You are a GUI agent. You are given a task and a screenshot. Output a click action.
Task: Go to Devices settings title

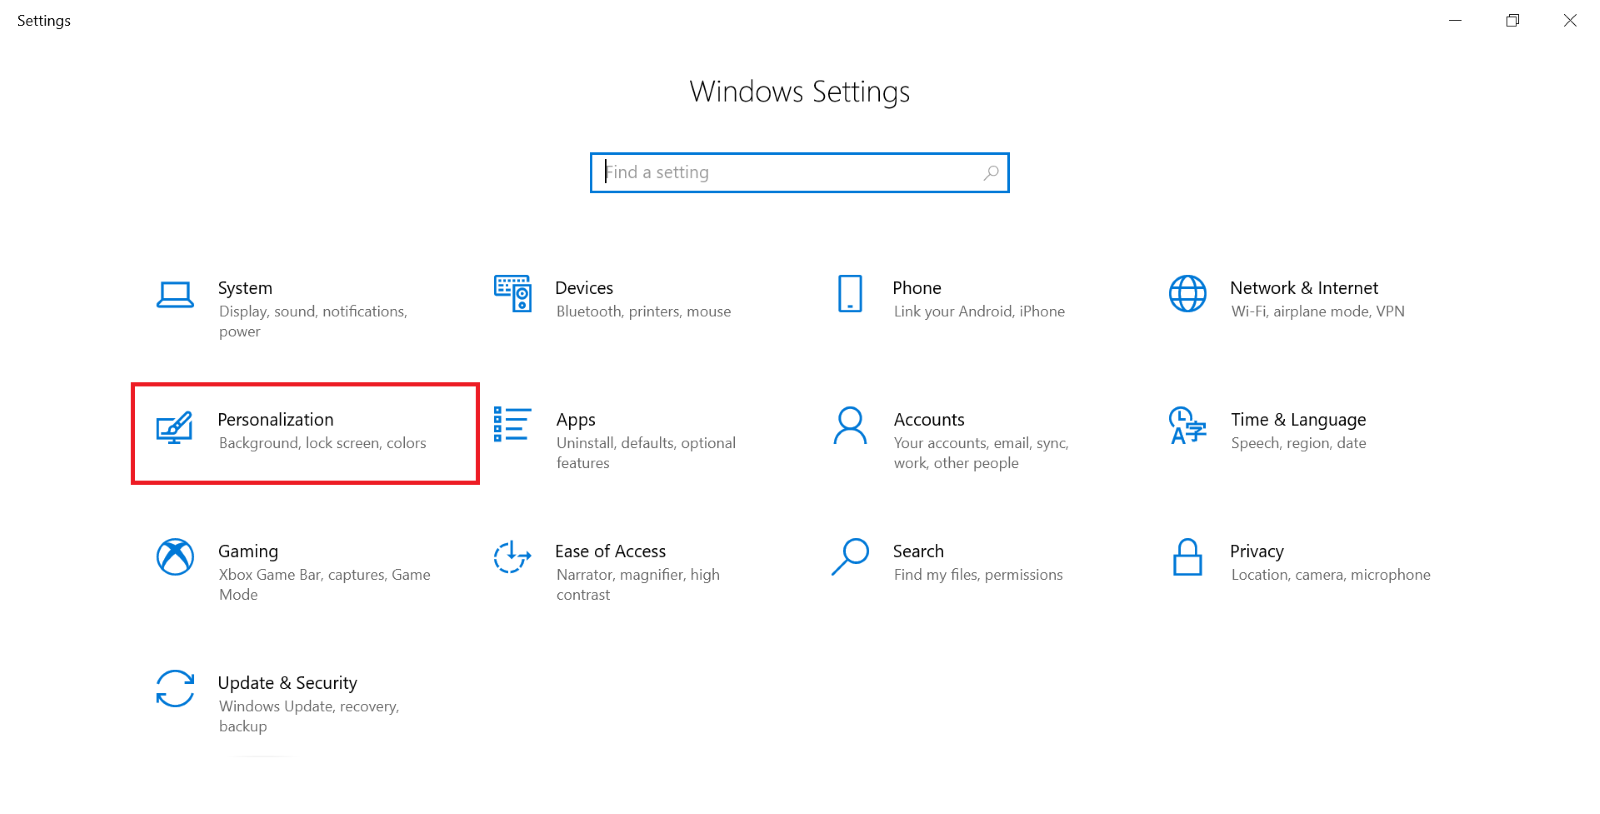coord(584,288)
